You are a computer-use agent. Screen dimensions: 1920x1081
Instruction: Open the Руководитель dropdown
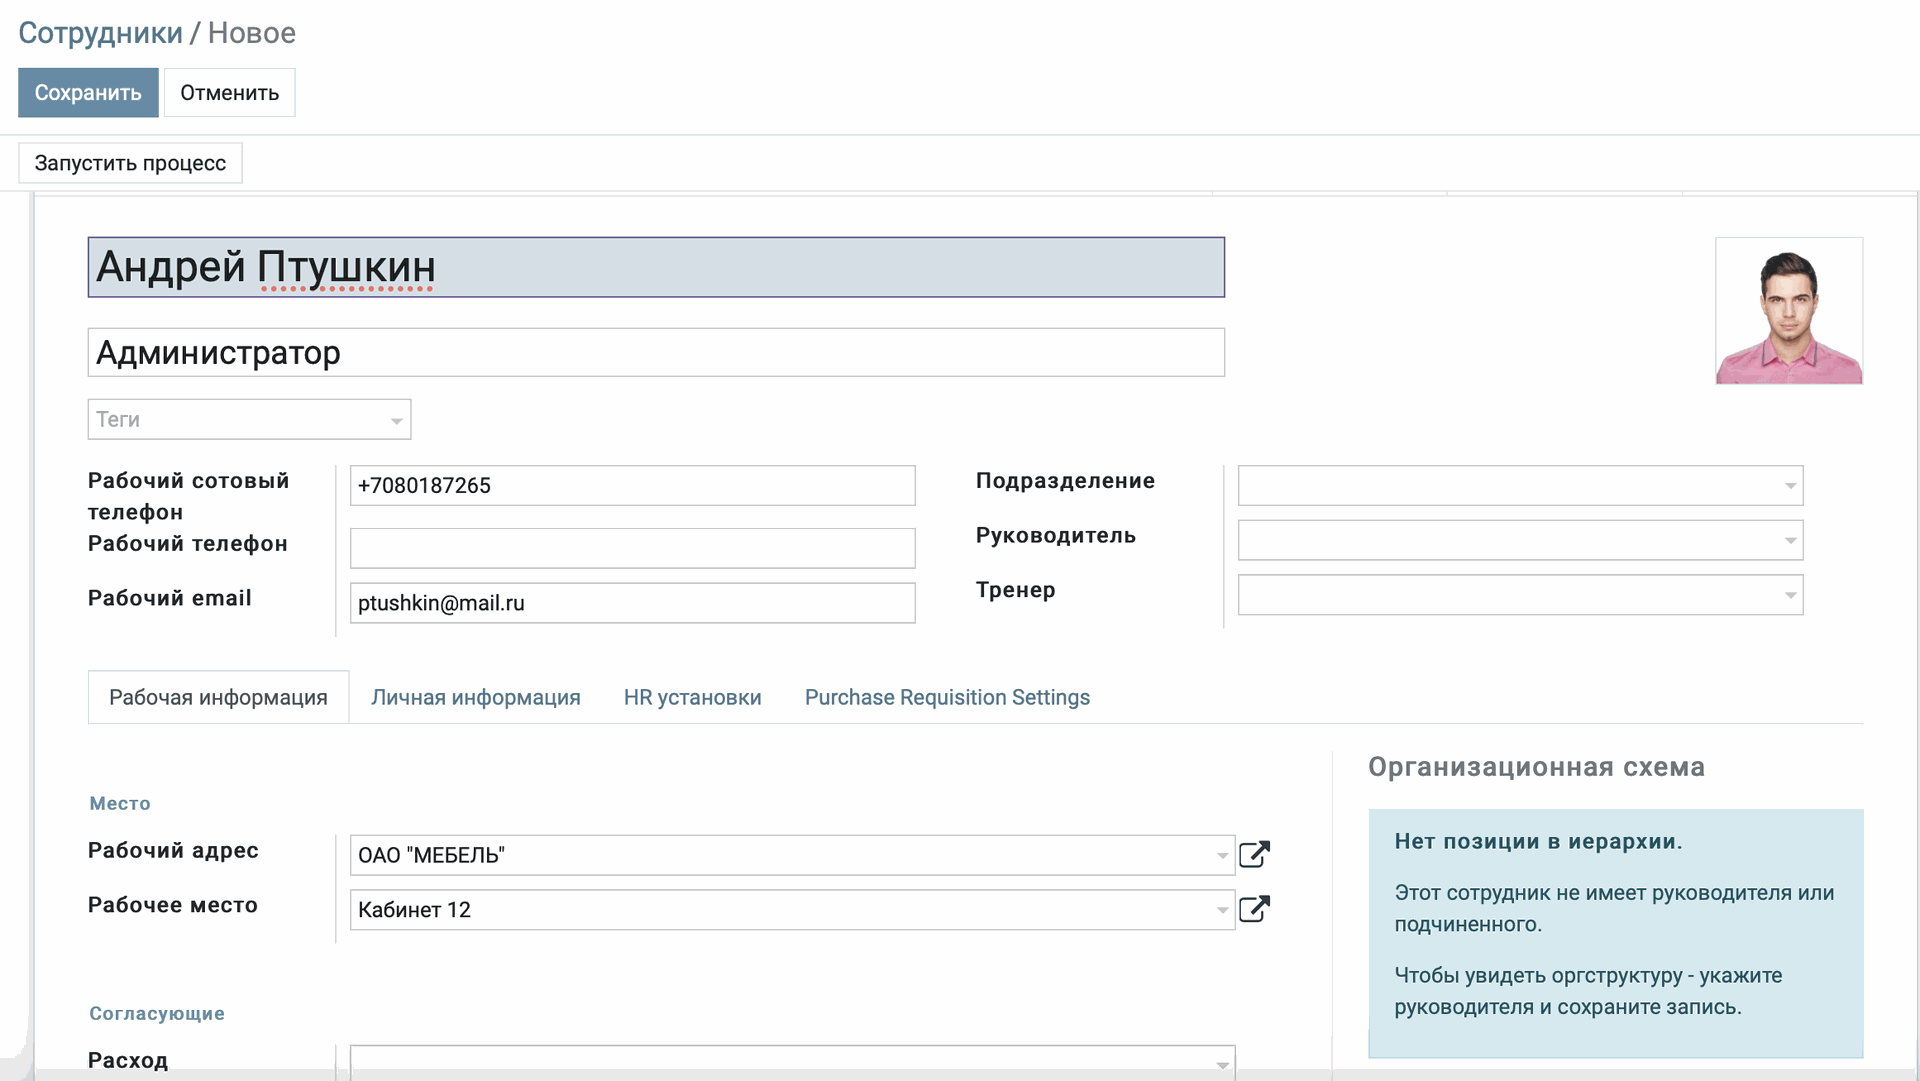coord(1790,541)
